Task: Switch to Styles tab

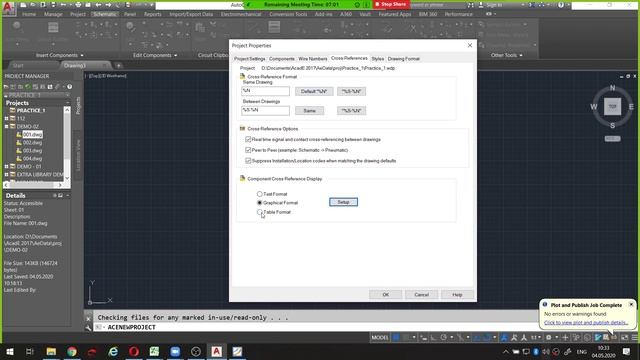Action: [378, 59]
